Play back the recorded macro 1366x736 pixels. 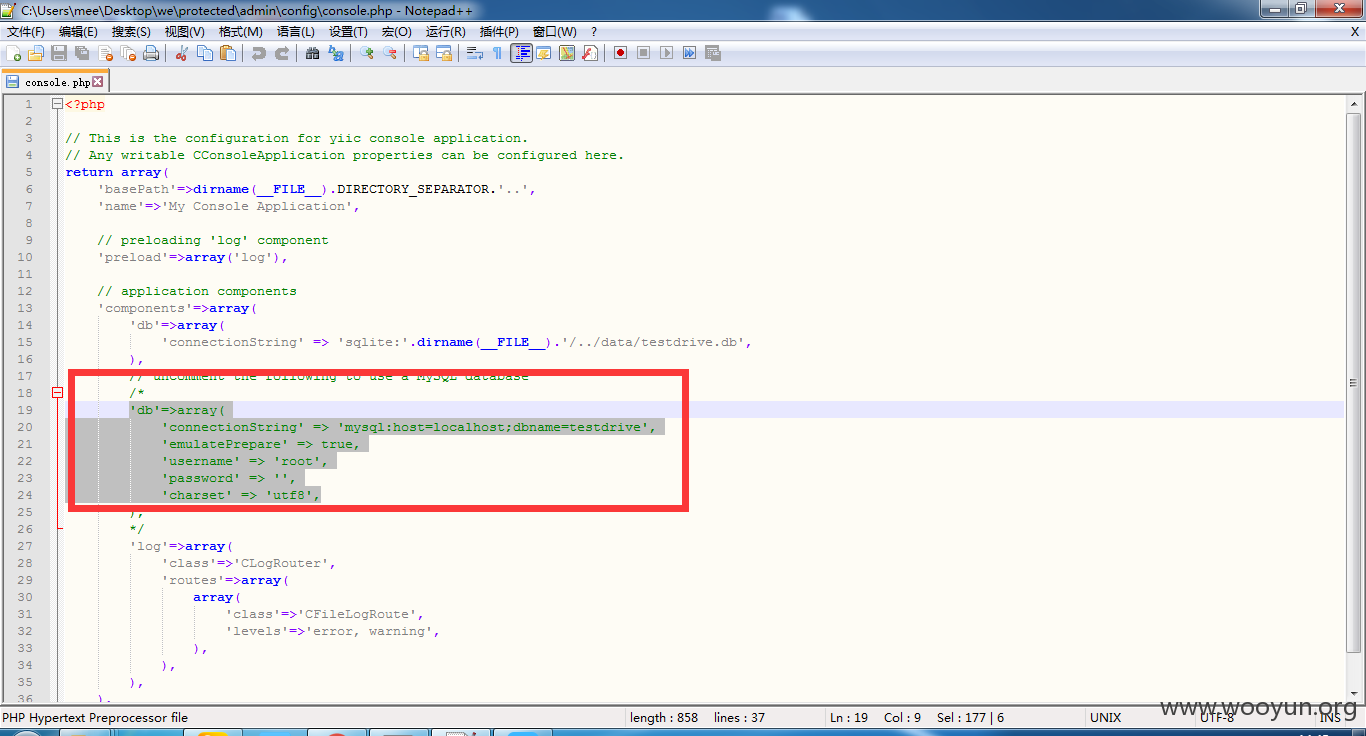667,53
